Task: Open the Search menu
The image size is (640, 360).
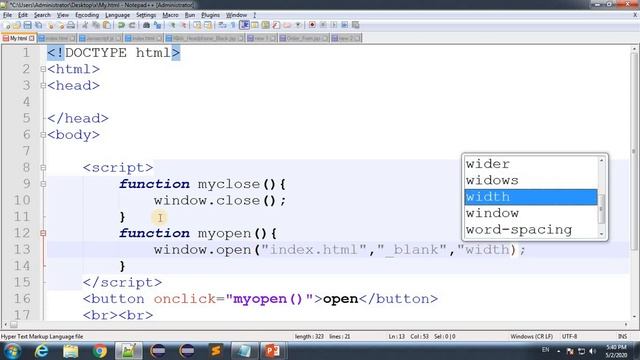Action: [42, 15]
